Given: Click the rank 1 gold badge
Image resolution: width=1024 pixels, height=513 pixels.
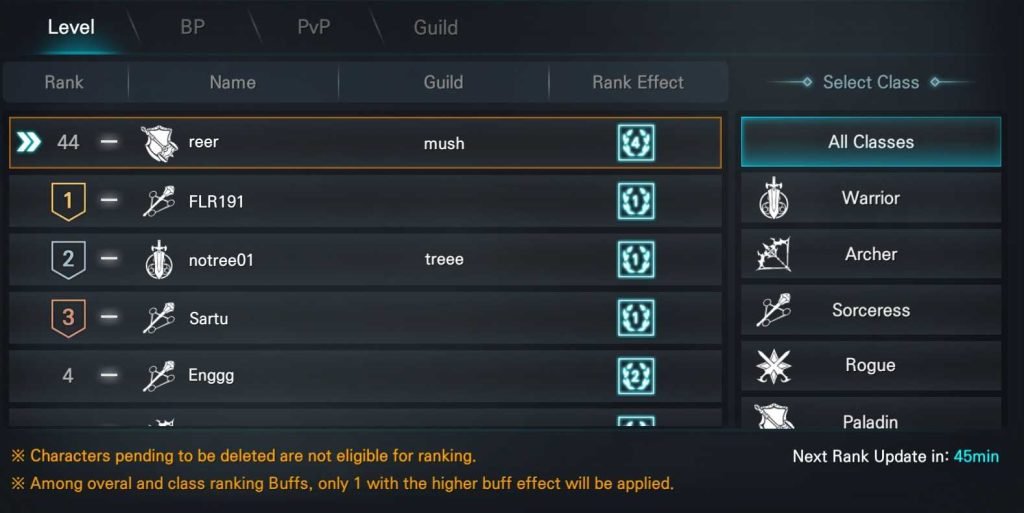Looking at the screenshot, I should 68,201.
